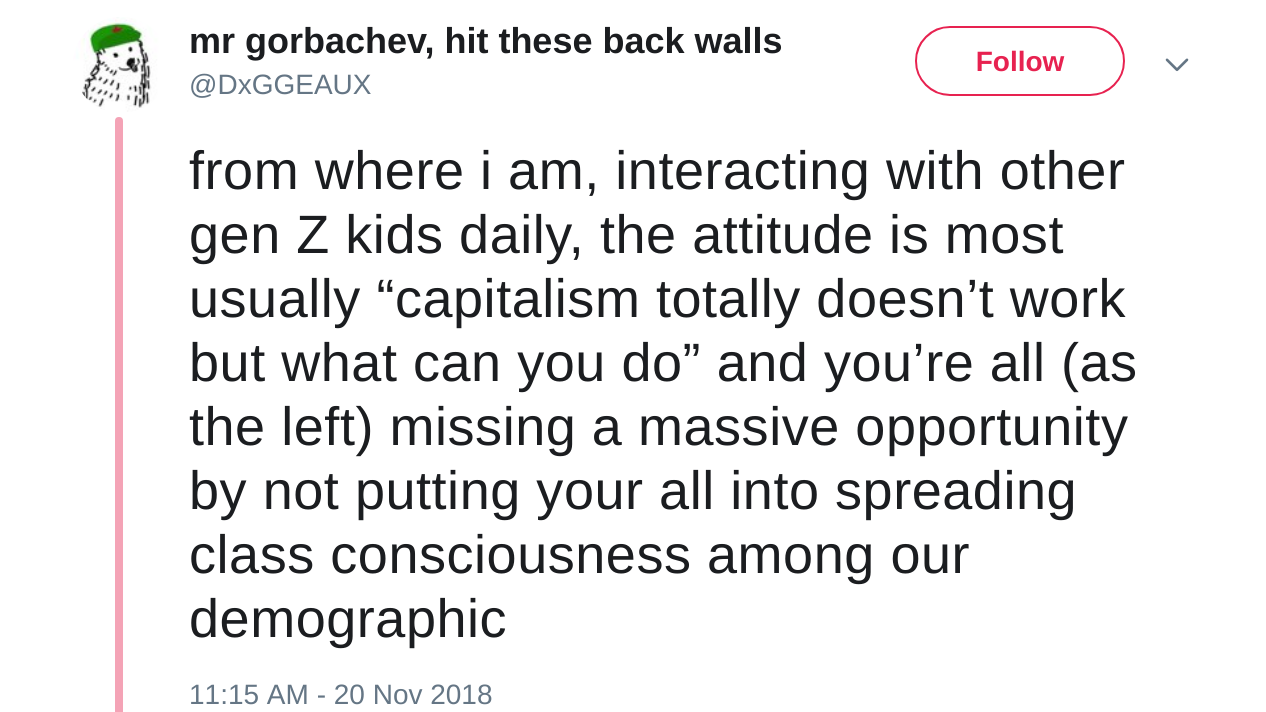Click the word 'demographic'

point(347,619)
